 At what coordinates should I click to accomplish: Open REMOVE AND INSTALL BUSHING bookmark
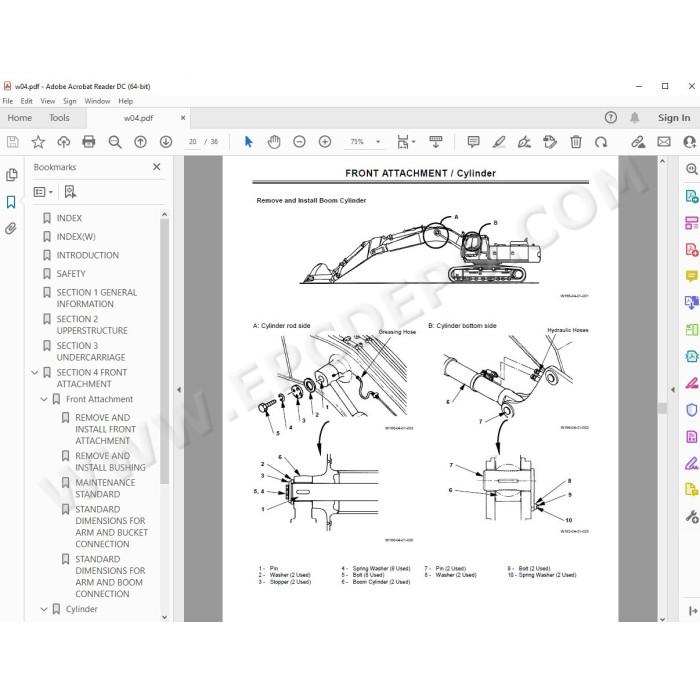click(x=110, y=462)
